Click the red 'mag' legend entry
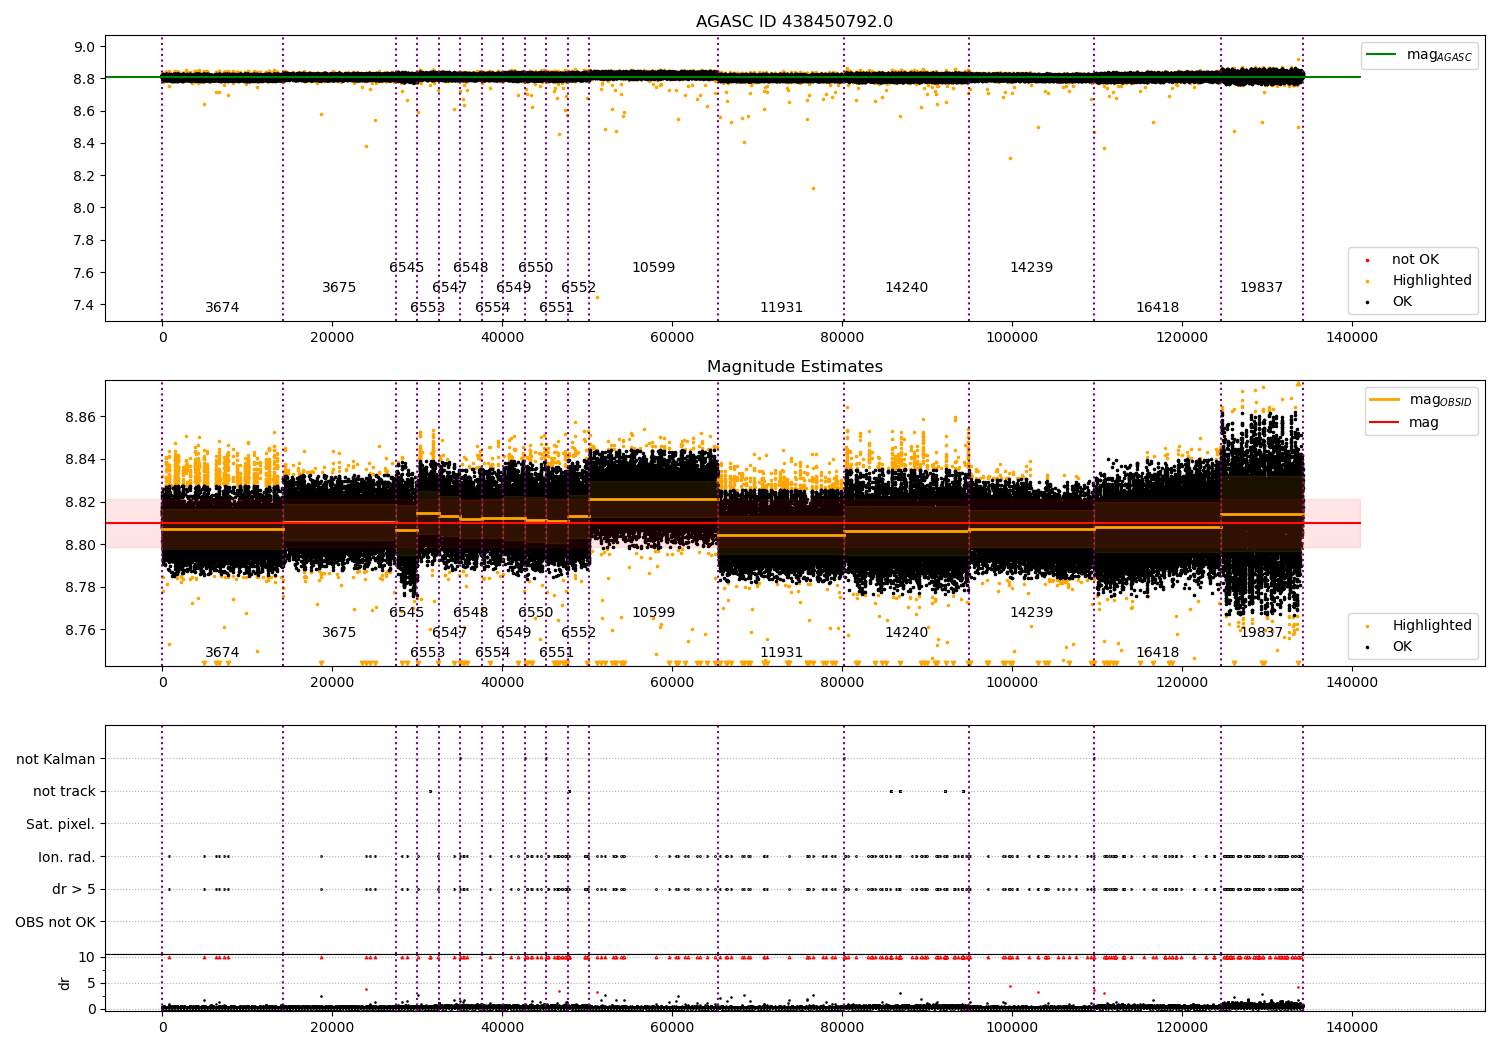 coord(1405,423)
